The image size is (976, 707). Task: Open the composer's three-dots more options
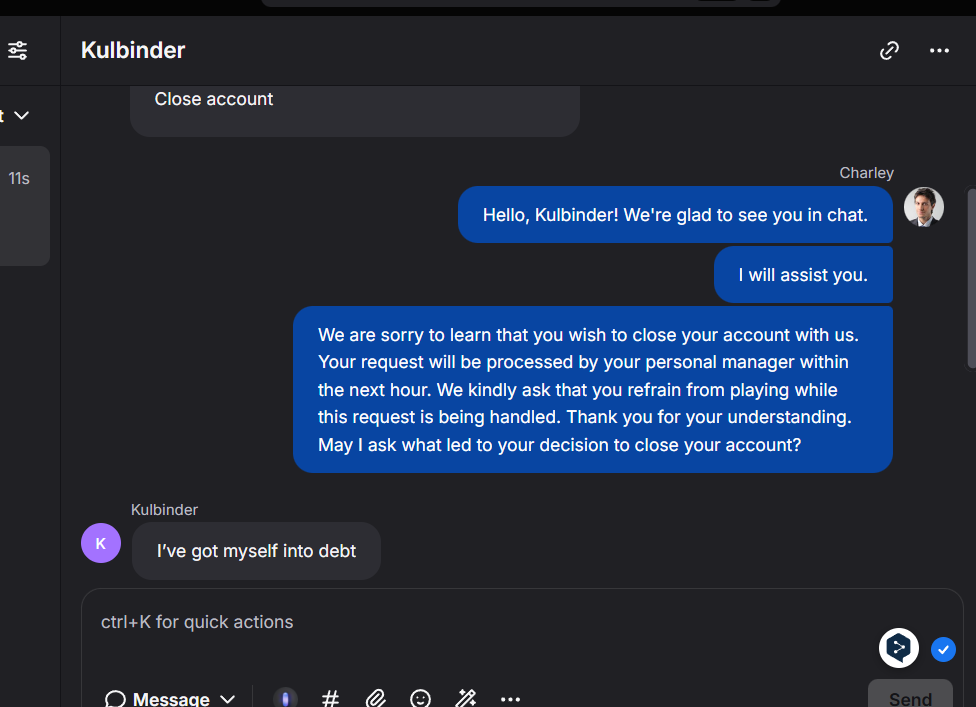tap(510, 698)
